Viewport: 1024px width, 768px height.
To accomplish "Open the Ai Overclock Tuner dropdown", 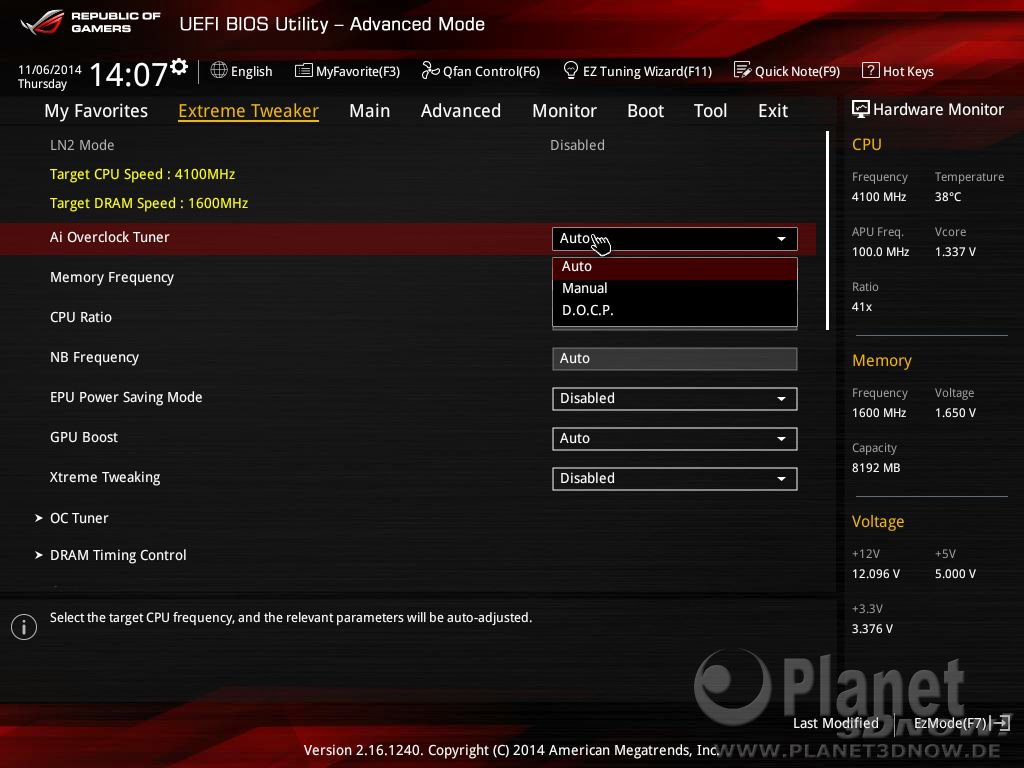I will tap(675, 239).
